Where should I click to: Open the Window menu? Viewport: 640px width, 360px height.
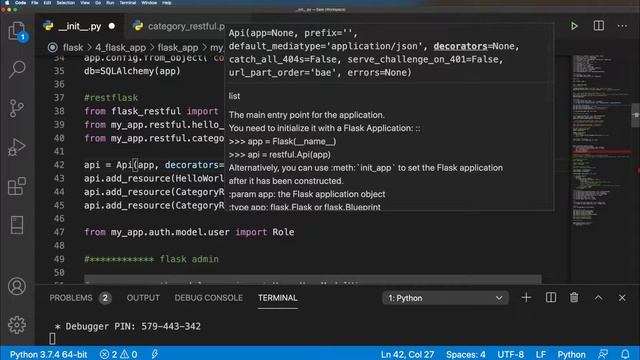149,3
